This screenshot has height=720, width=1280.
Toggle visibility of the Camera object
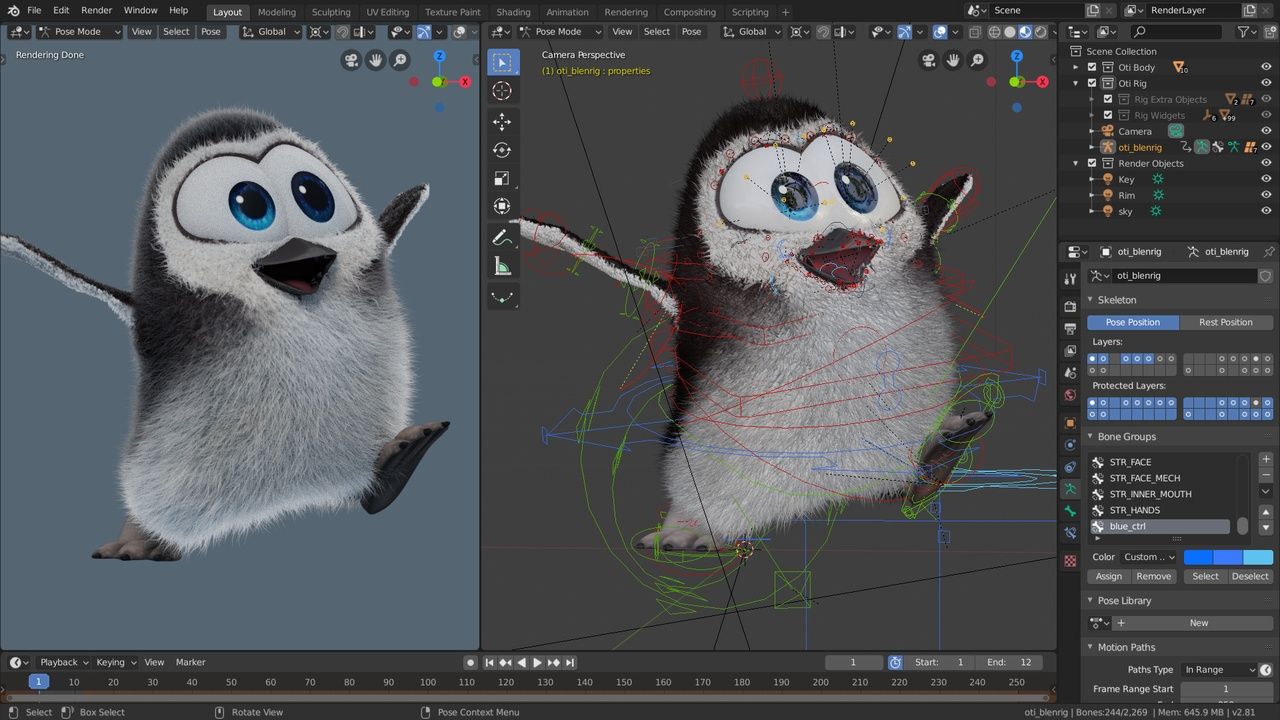pos(1266,131)
